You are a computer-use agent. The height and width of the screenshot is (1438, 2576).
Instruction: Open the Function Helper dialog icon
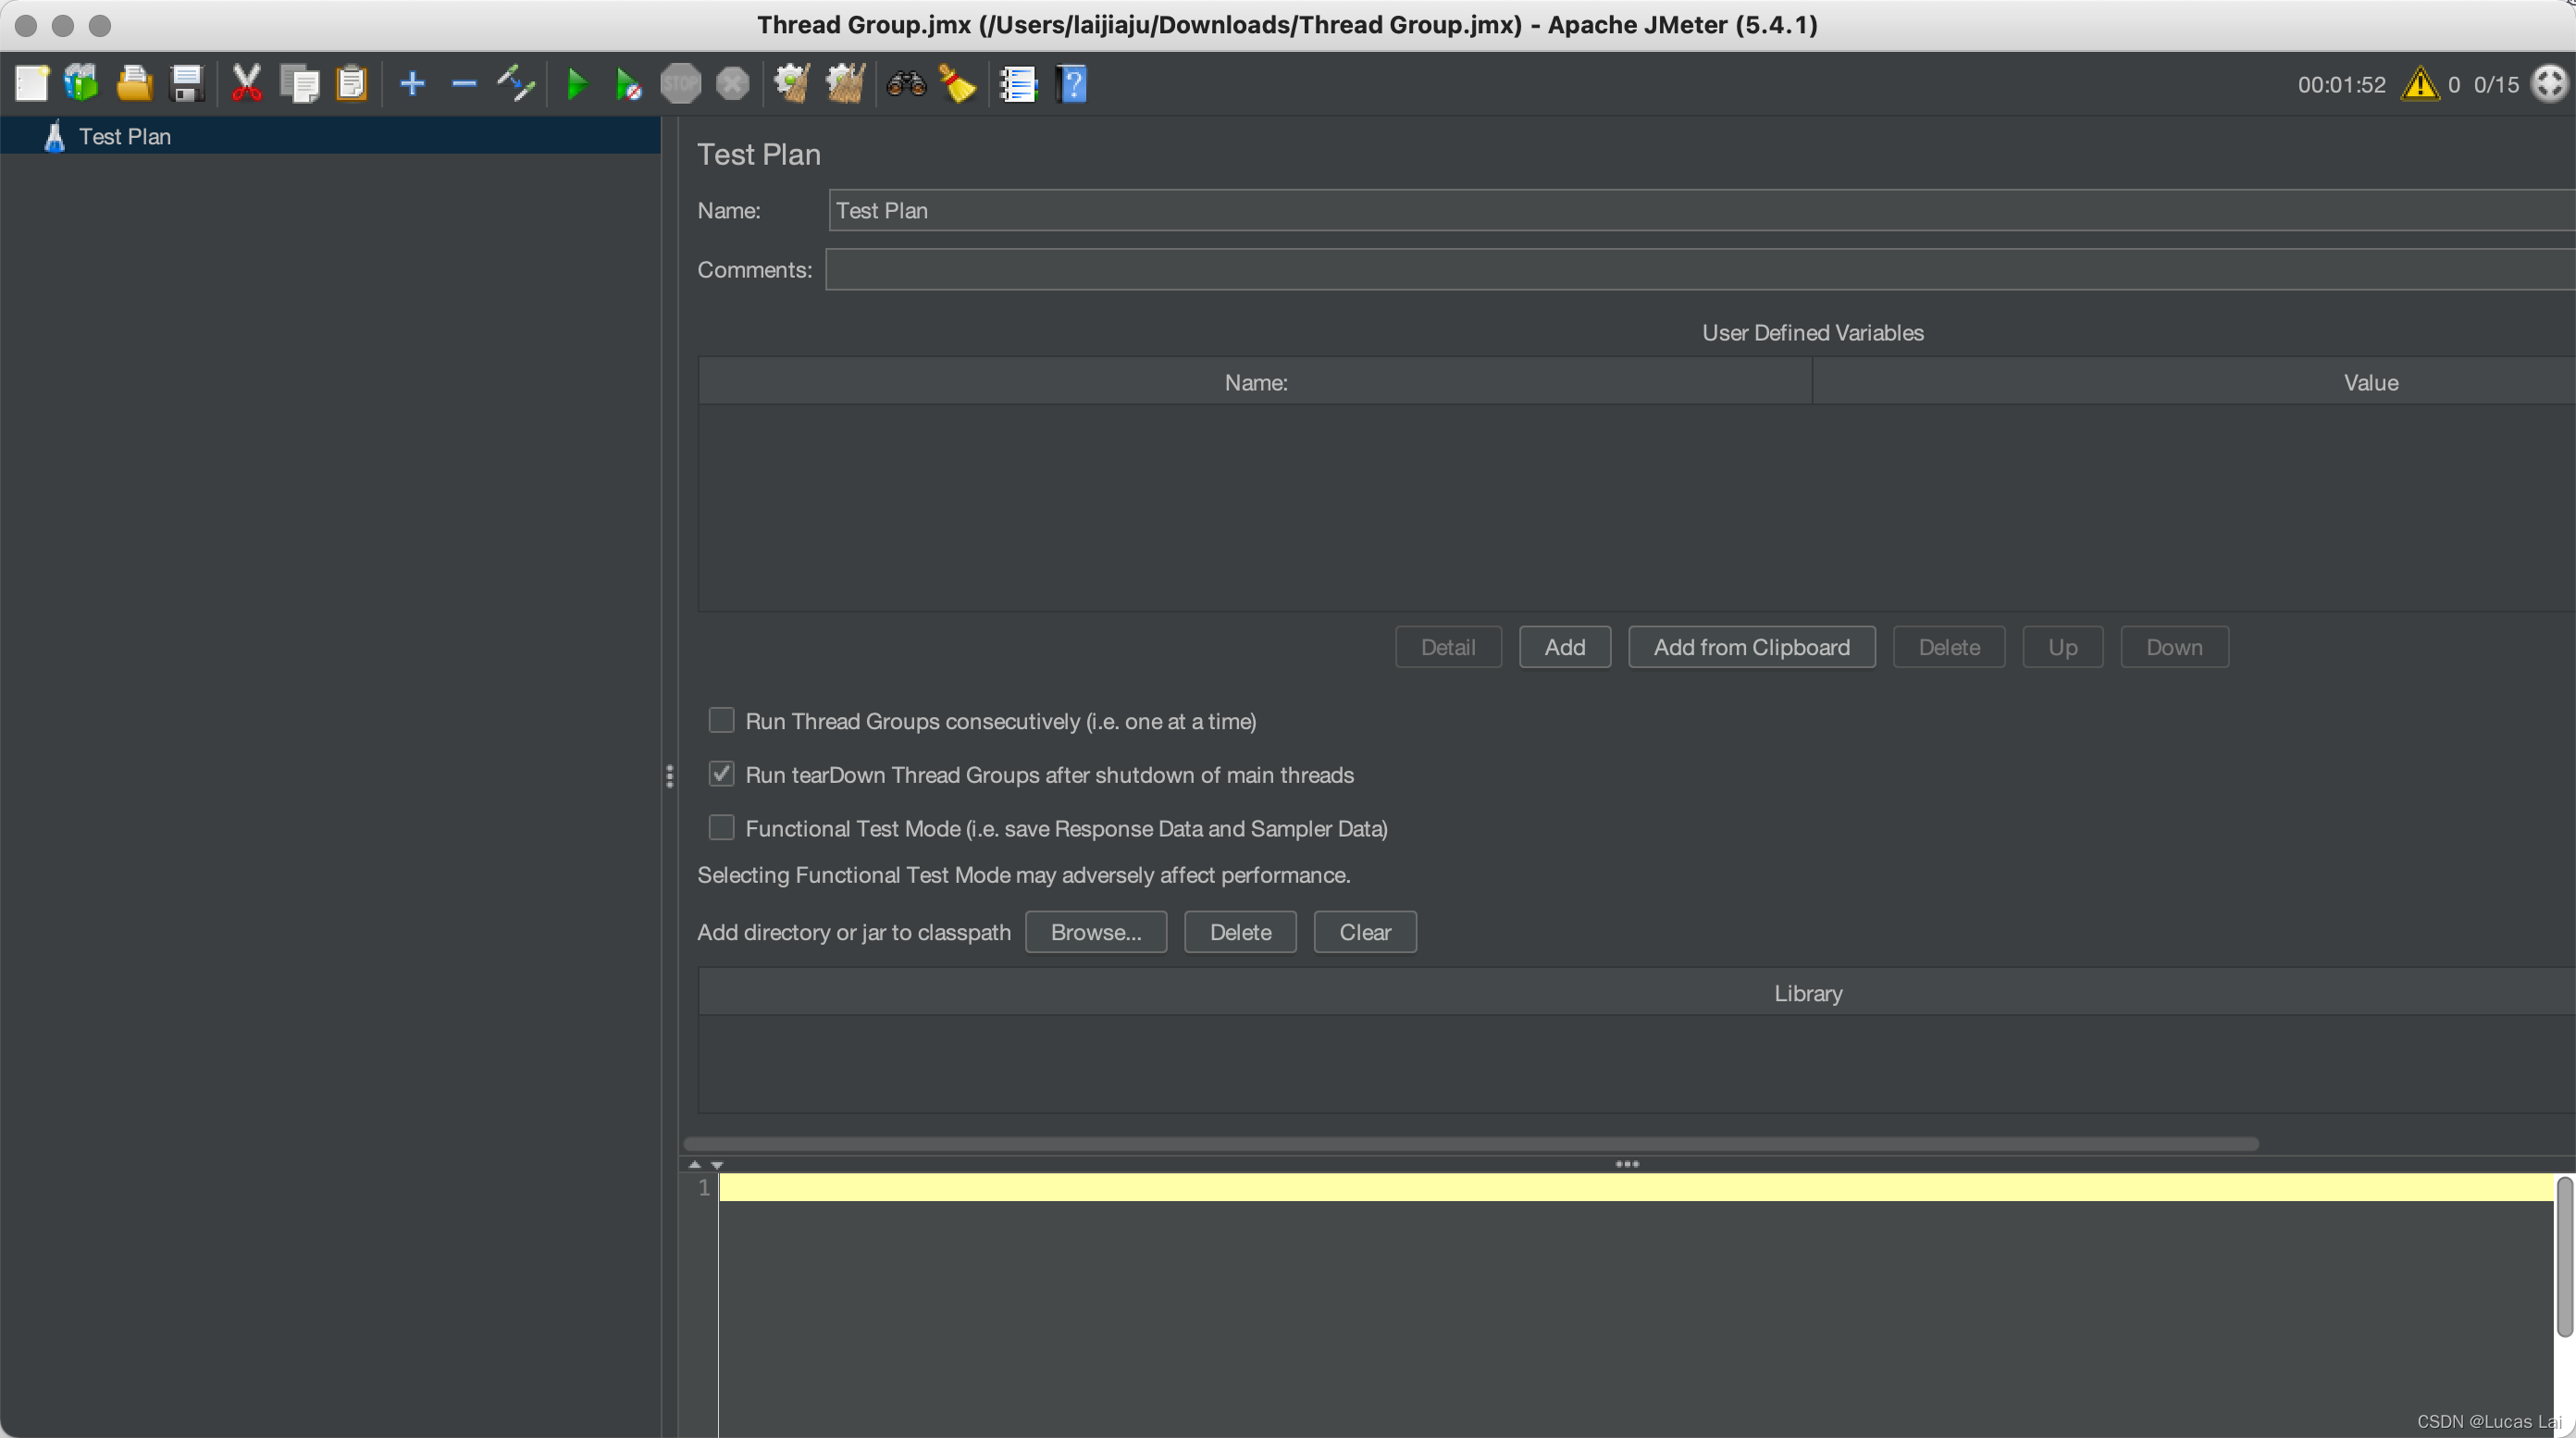pyautogui.click(x=1017, y=84)
